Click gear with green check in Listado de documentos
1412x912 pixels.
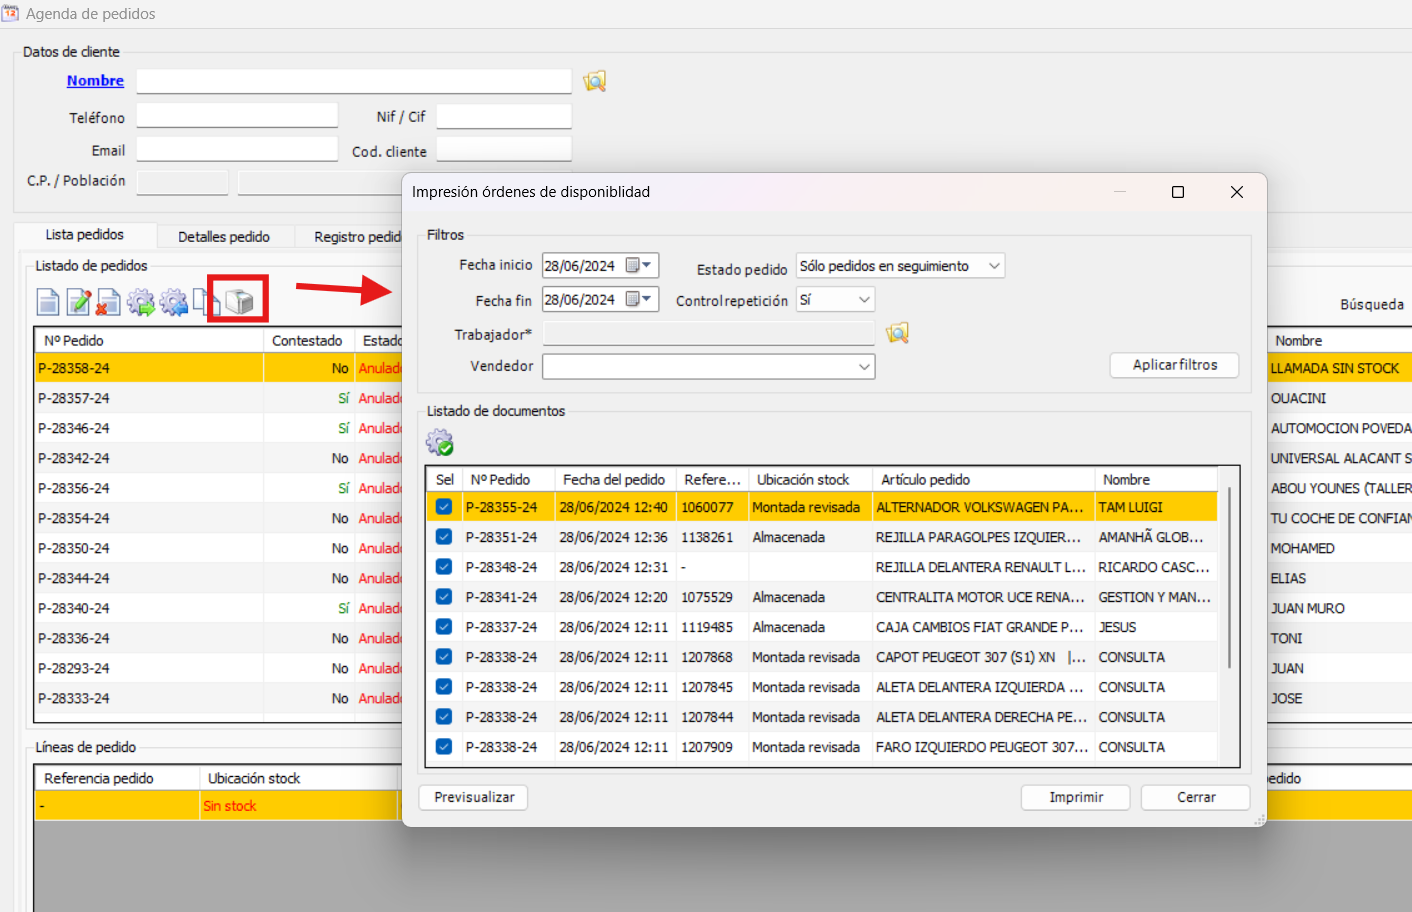(x=440, y=442)
